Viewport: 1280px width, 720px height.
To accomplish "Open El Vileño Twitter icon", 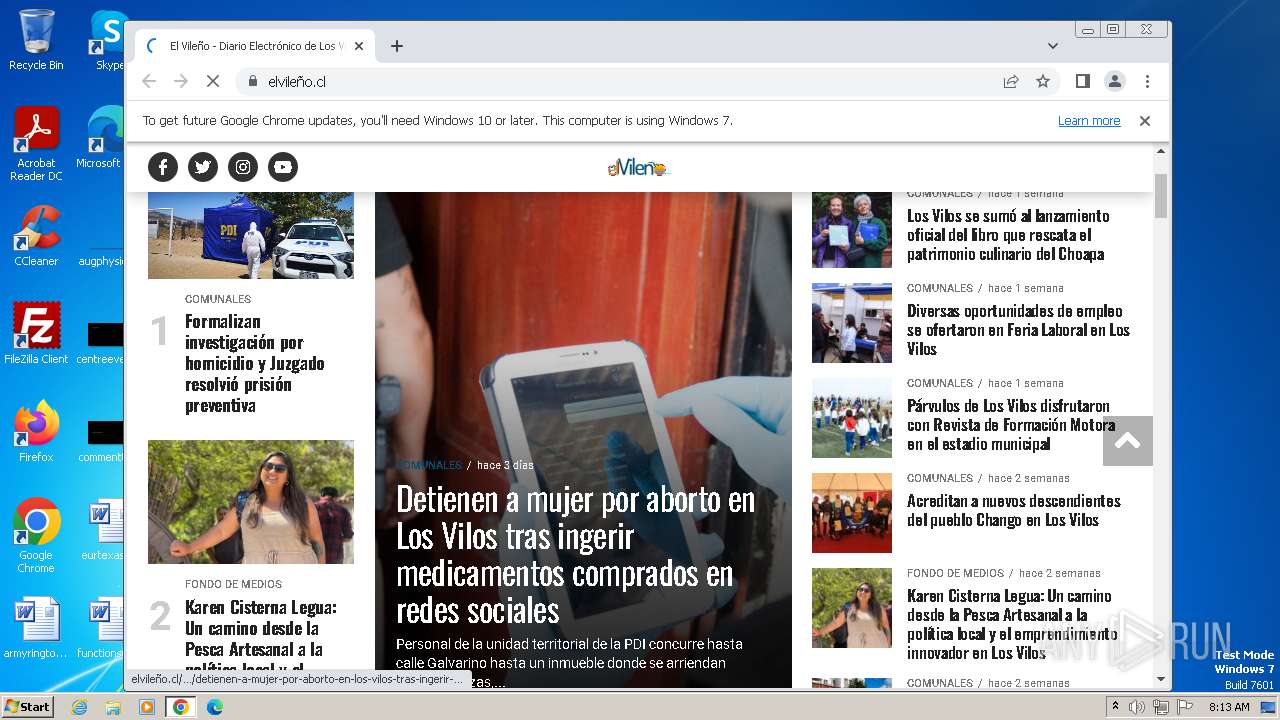I will point(203,167).
